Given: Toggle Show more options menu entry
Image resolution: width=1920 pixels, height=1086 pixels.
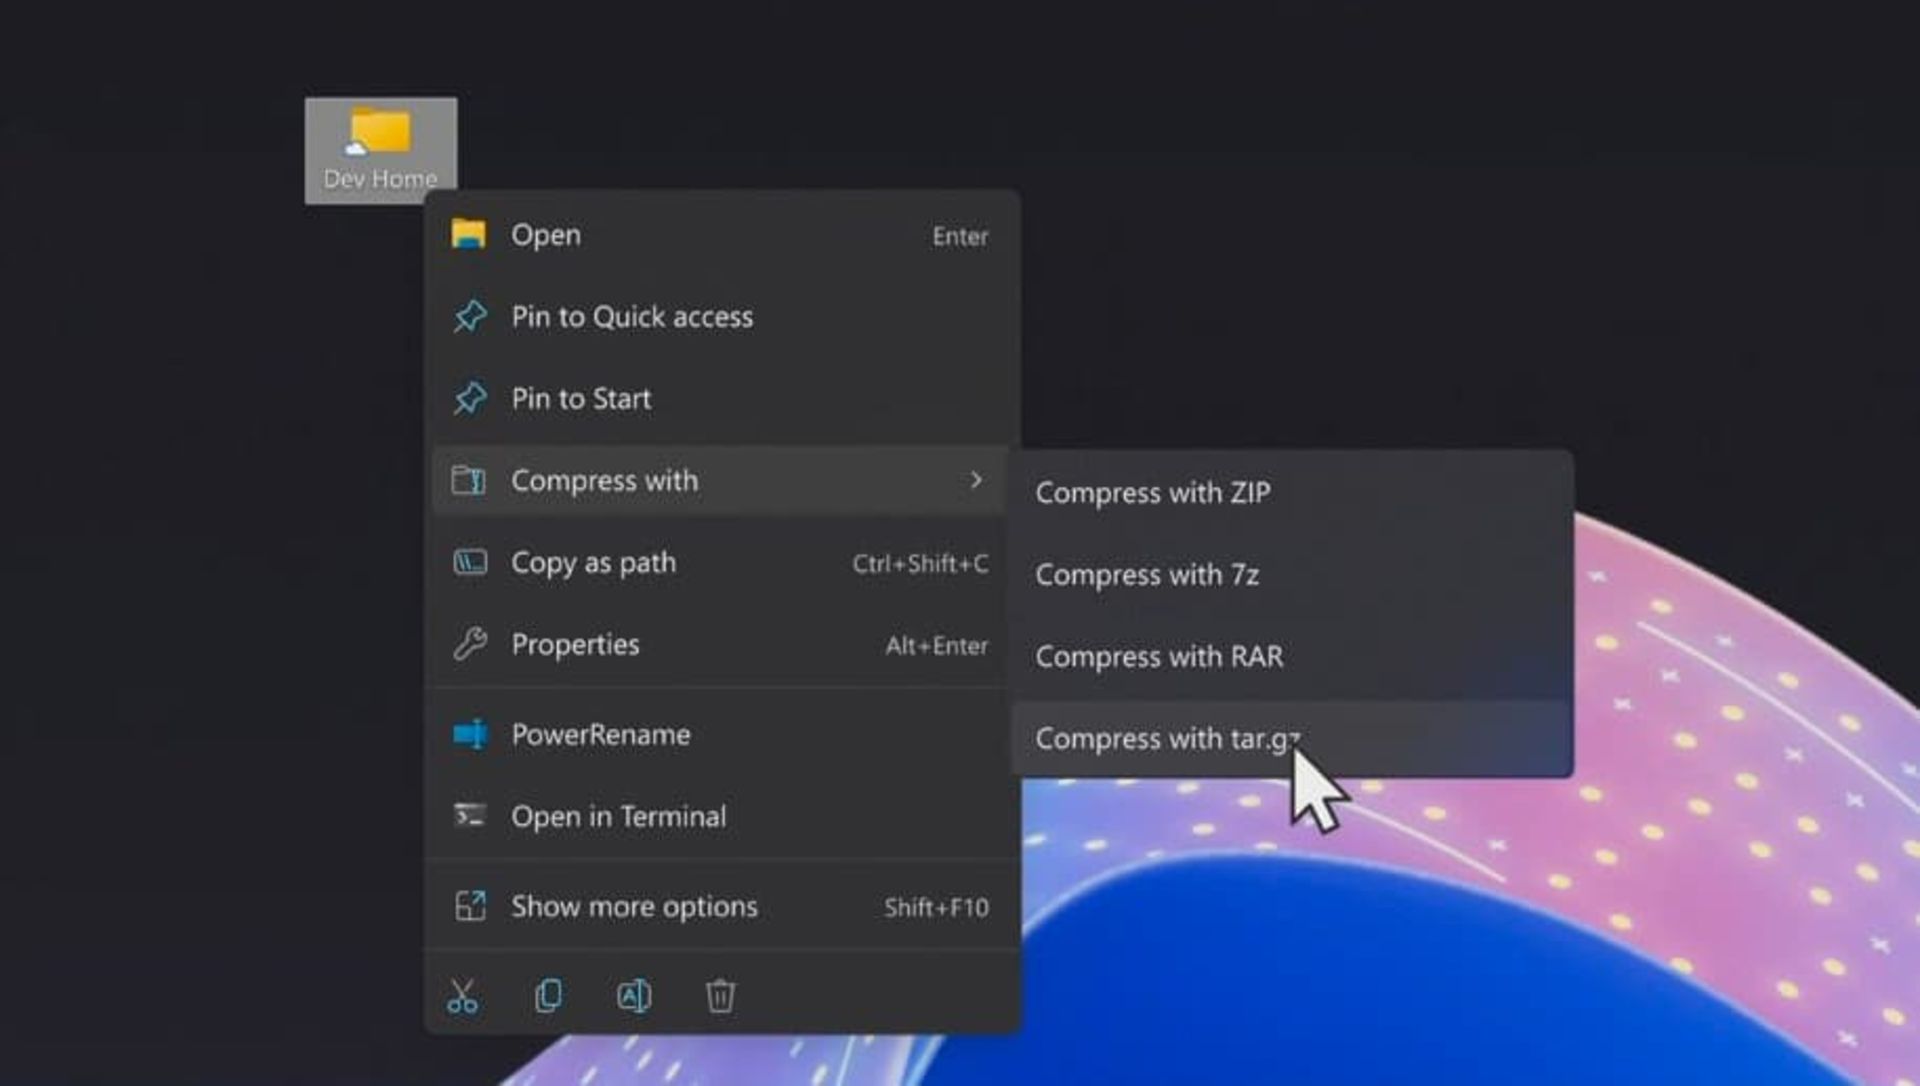Looking at the screenshot, I should pyautogui.click(x=632, y=905).
